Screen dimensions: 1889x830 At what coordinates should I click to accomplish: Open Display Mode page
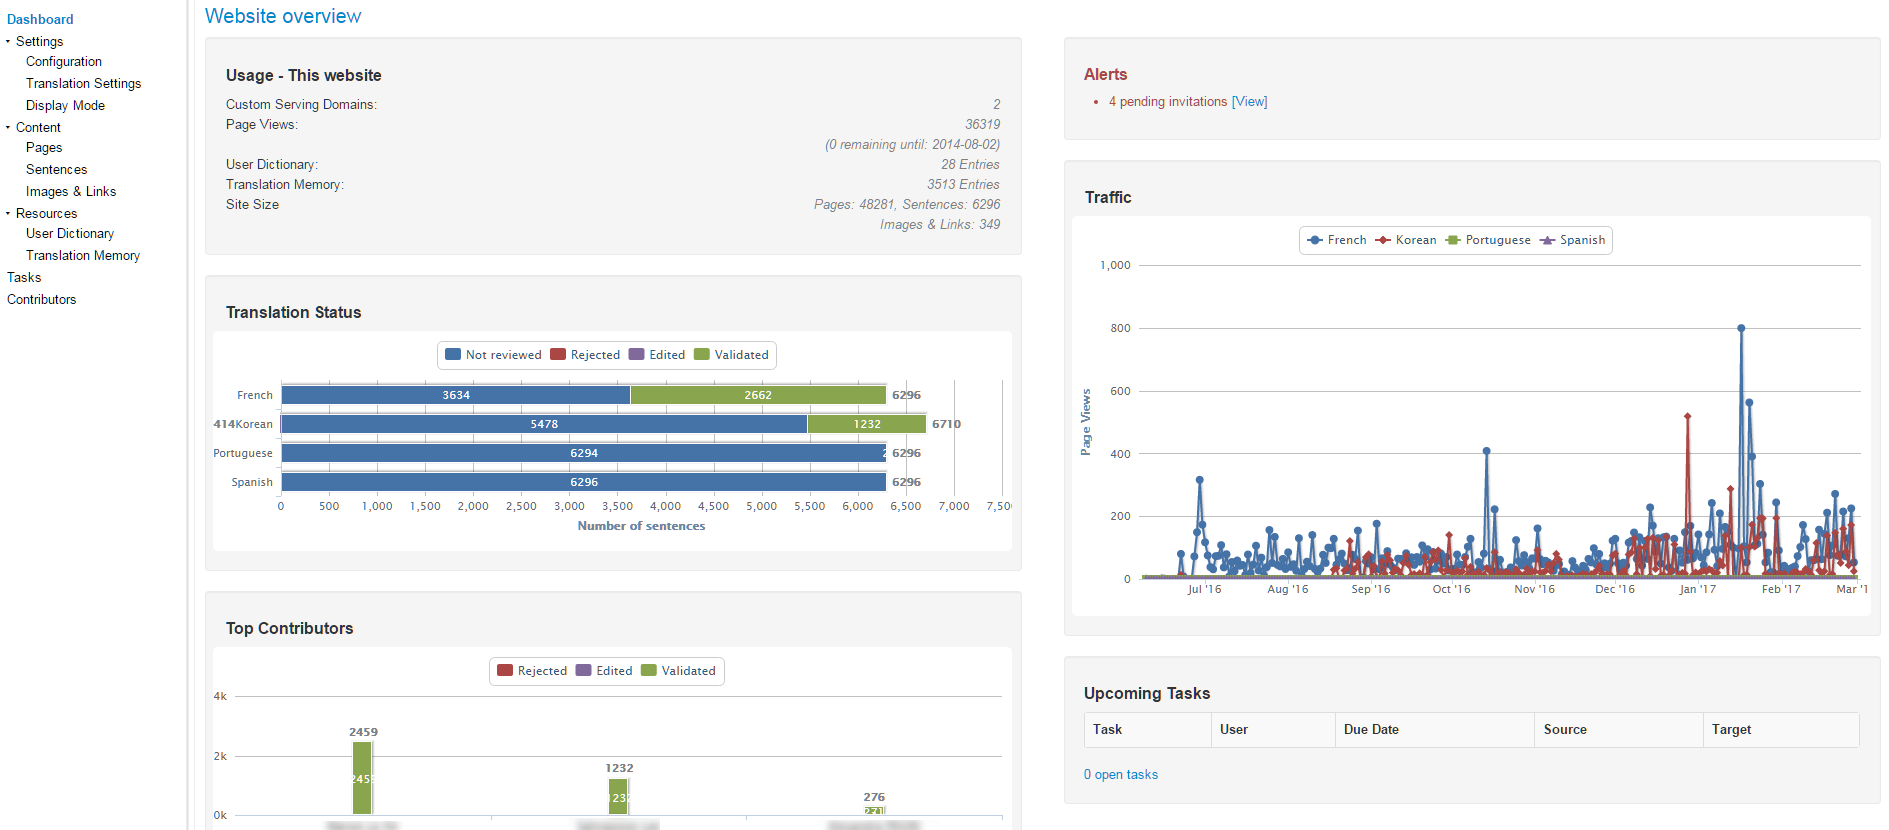click(65, 106)
